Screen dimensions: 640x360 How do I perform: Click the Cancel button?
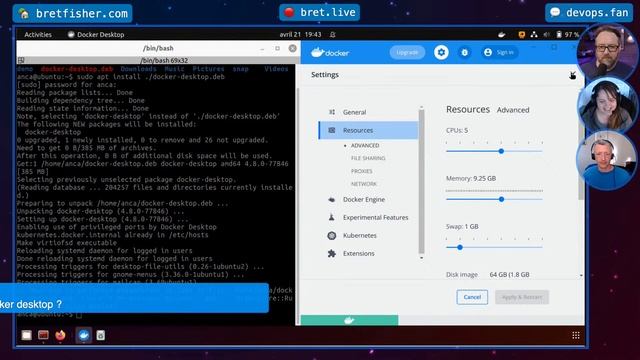472,297
